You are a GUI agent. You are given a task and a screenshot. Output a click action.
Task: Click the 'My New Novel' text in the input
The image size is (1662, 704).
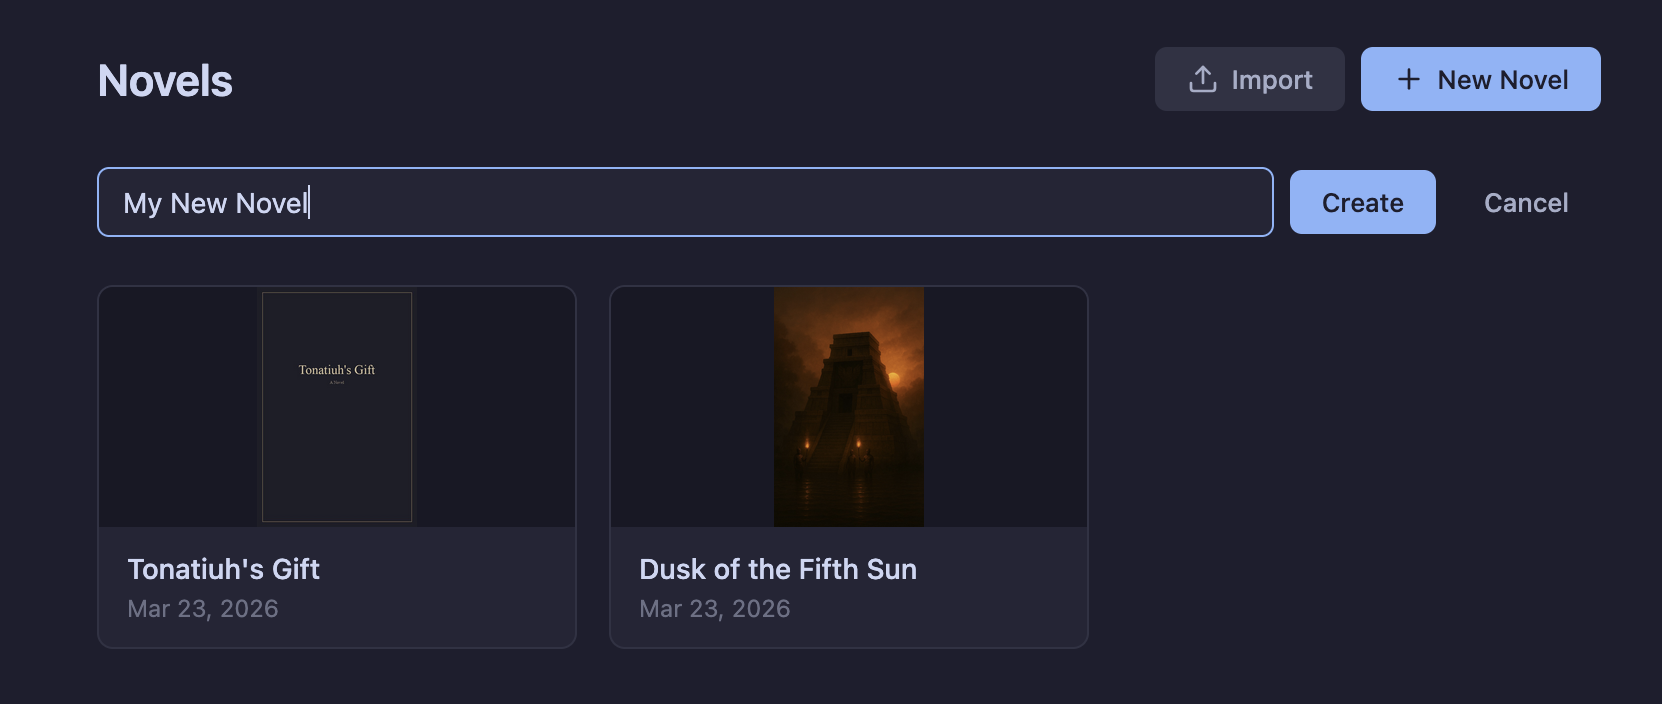(x=215, y=203)
